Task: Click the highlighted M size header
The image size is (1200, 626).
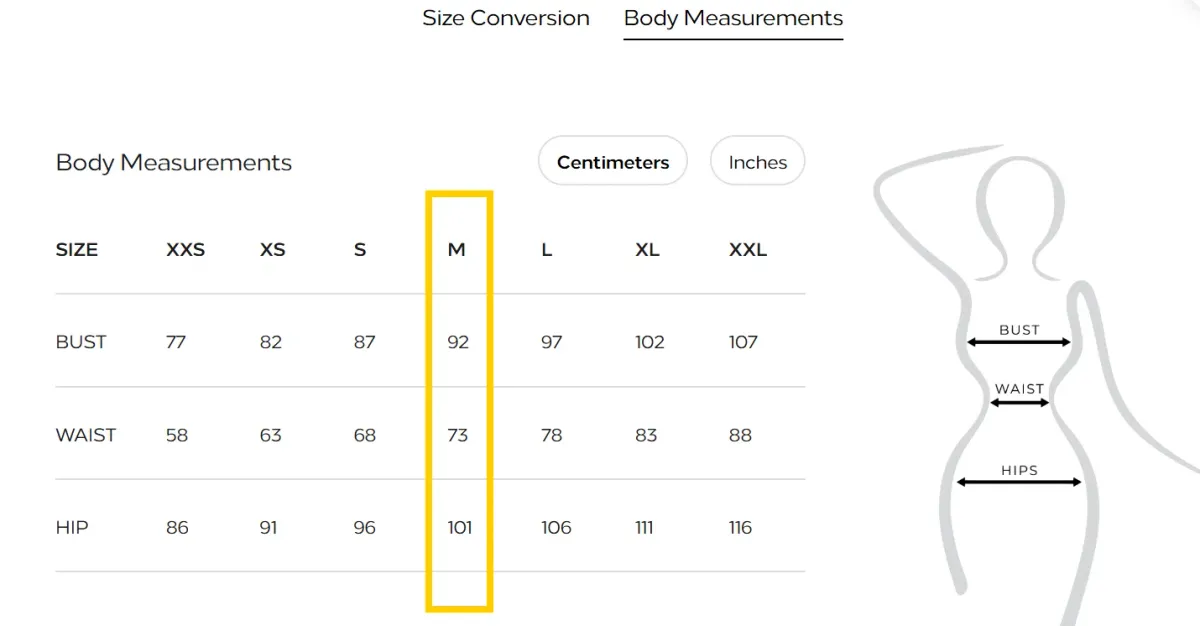Action: pos(457,250)
